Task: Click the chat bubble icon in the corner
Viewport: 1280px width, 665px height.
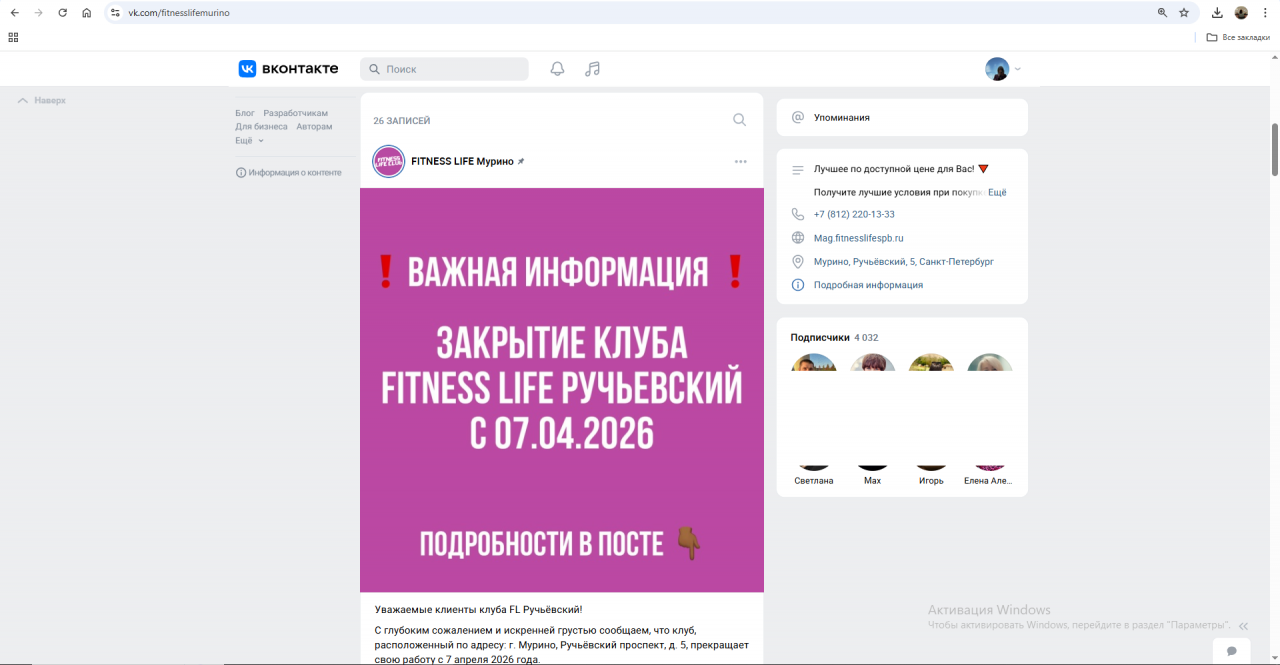Action: point(1231,651)
